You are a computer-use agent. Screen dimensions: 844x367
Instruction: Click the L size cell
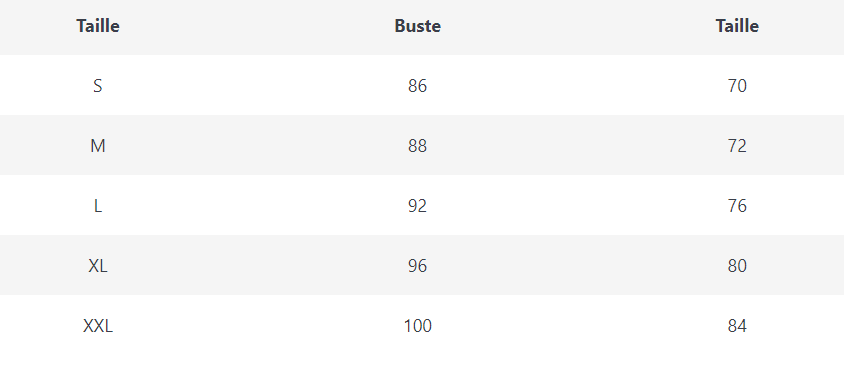[x=97, y=206]
